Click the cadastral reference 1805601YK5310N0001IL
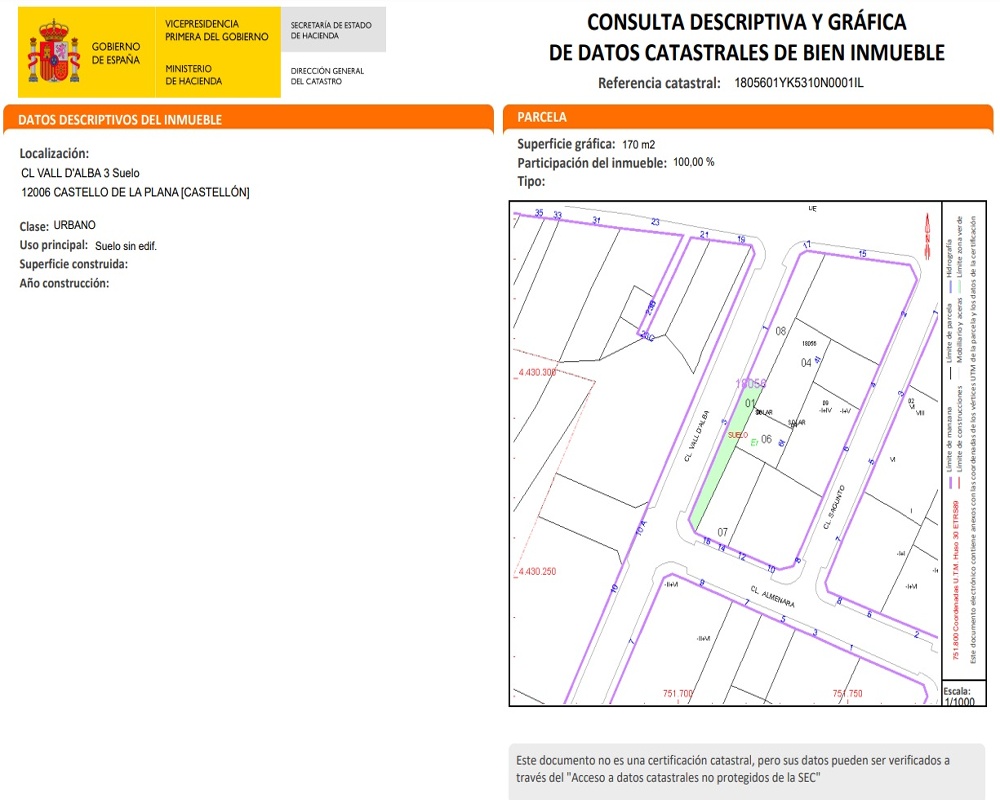The image size is (1000, 800). [798, 83]
